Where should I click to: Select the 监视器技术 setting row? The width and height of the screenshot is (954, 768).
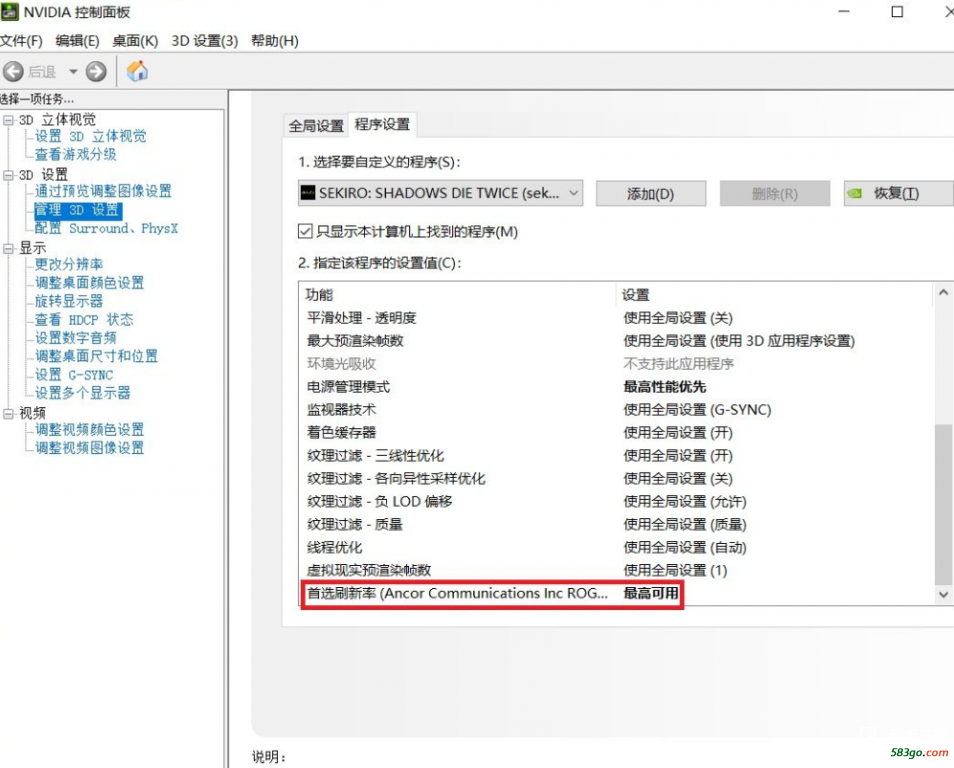(x=616, y=410)
